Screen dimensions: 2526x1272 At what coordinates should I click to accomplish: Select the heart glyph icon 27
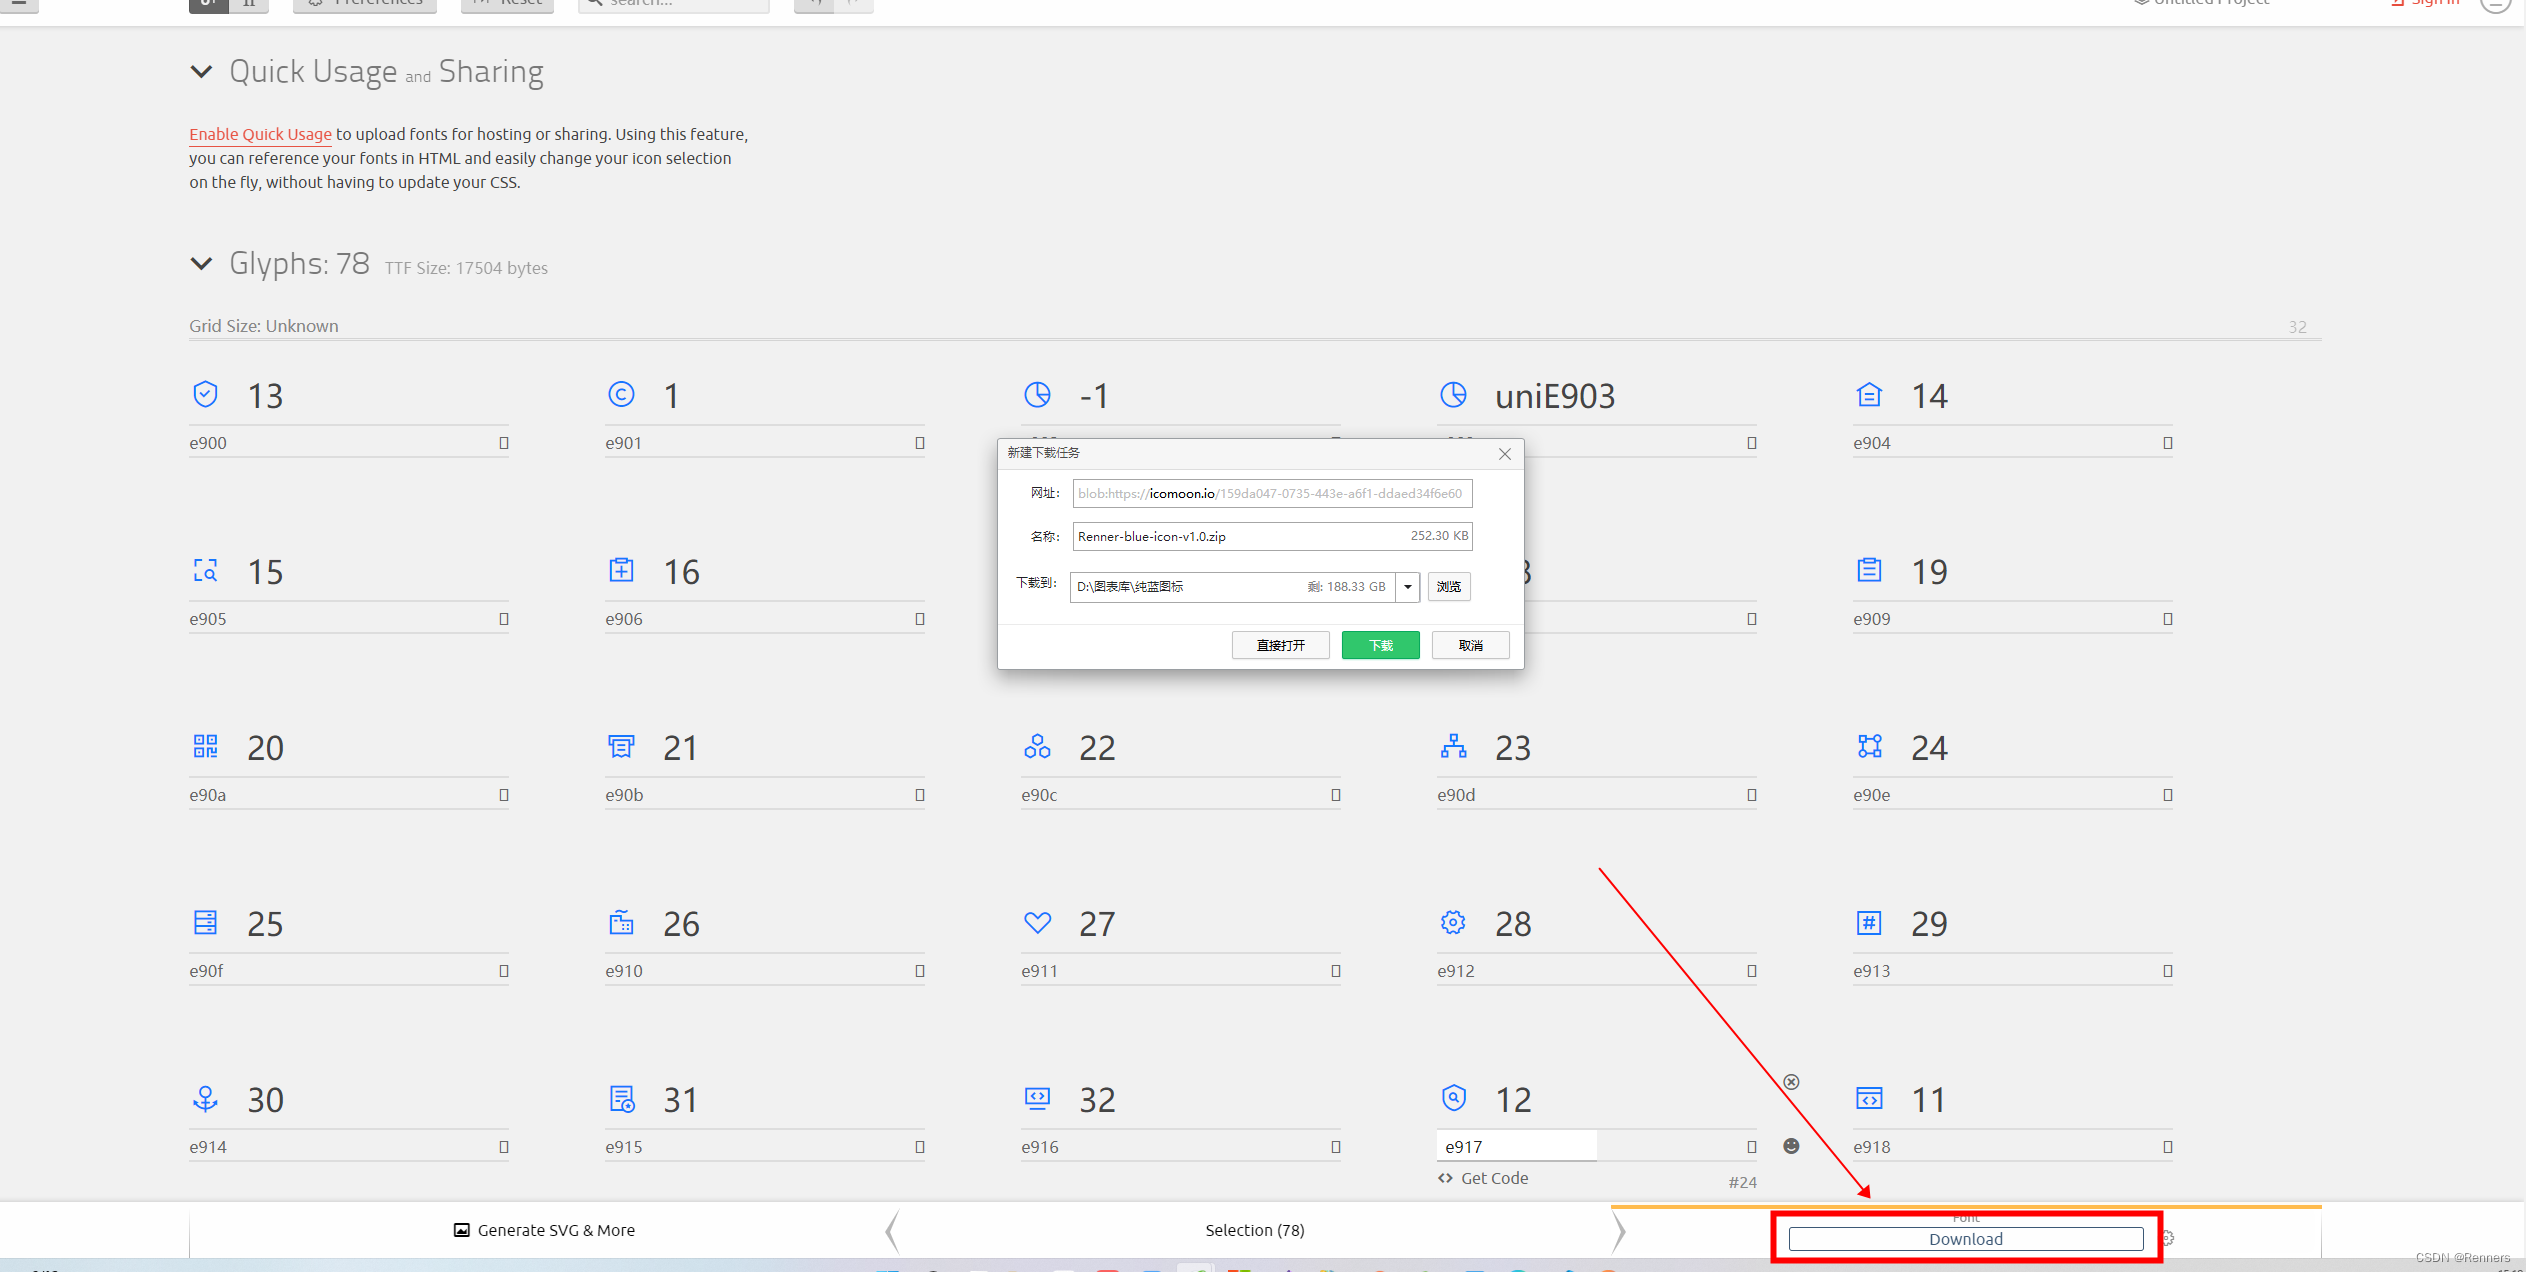tap(1037, 922)
